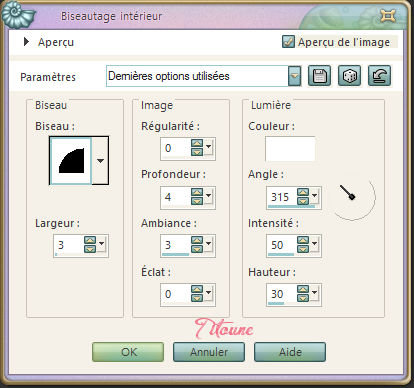Click the Ambiance value field
The image size is (414, 388).
[x=176, y=245]
